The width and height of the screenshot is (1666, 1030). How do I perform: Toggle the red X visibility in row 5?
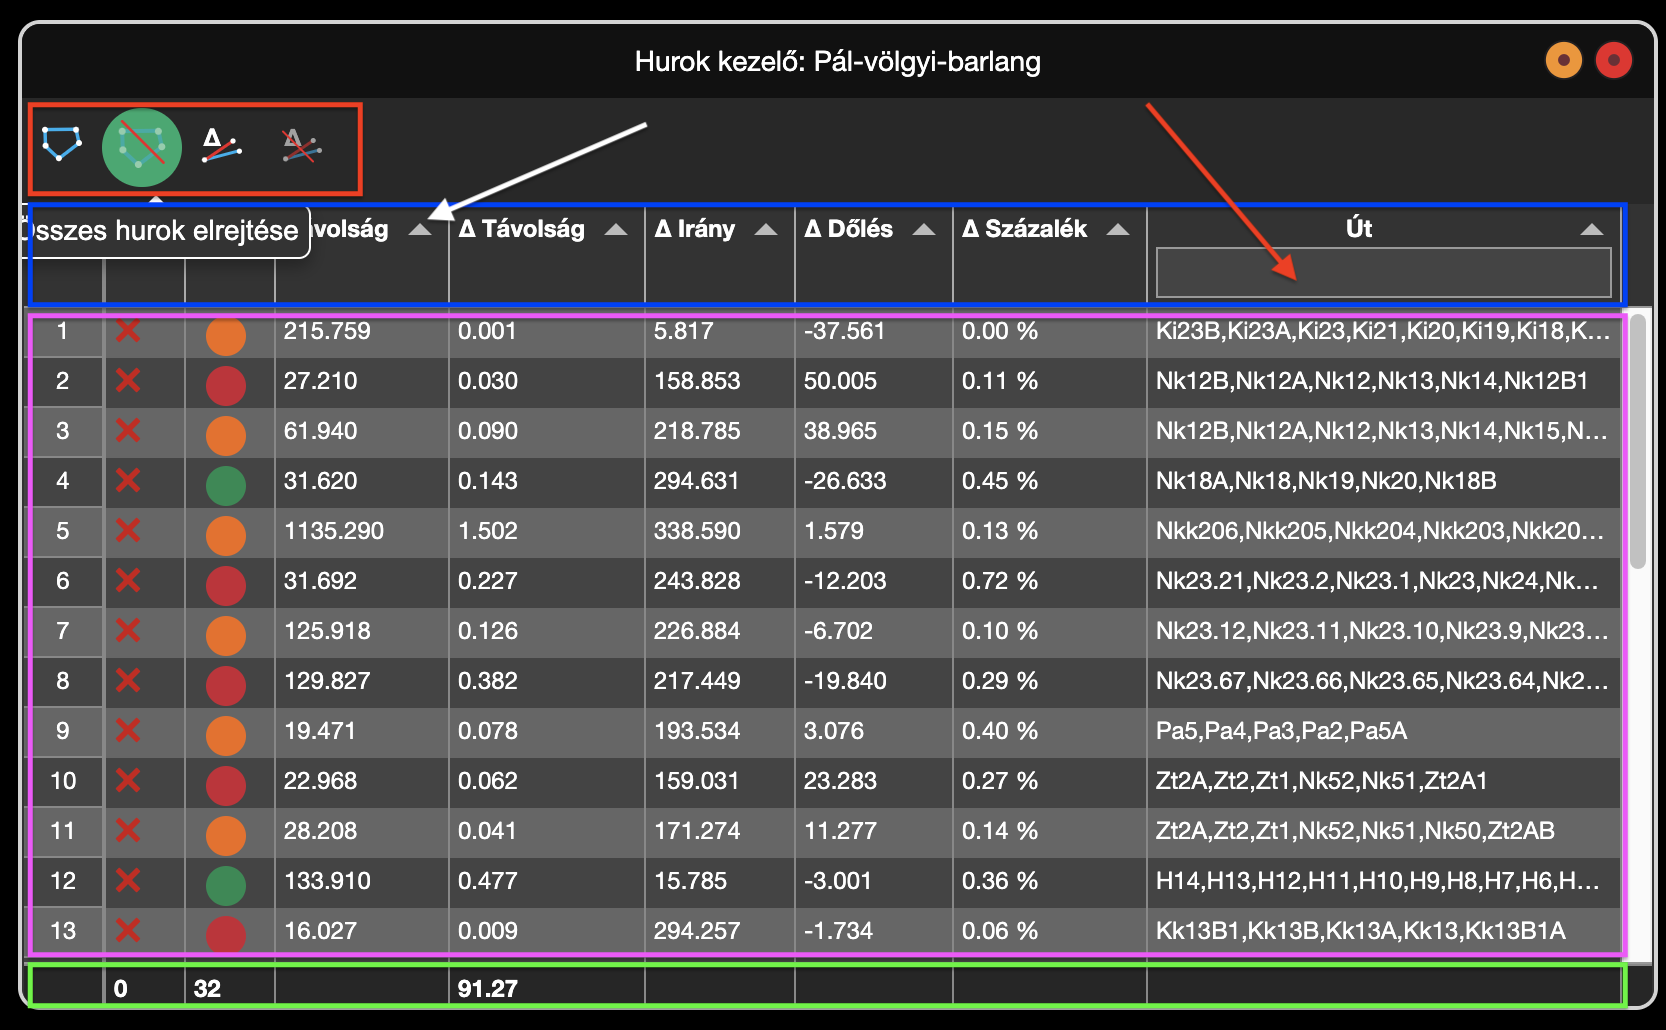coord(128,531)
